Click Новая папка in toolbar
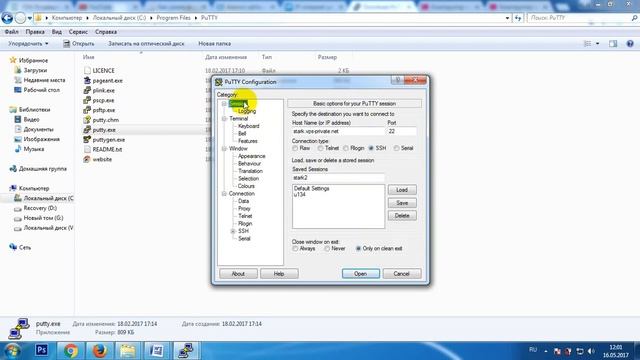The image size is (640, 360). click(215, 44)
